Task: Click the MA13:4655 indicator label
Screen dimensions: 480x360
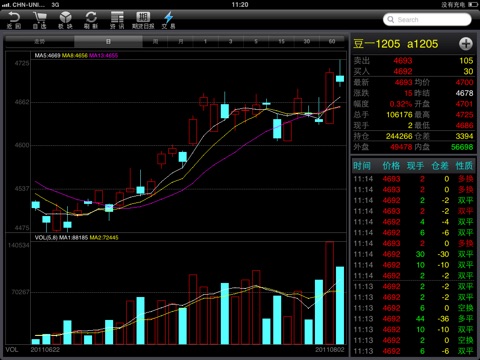Action: coord(104,55)
